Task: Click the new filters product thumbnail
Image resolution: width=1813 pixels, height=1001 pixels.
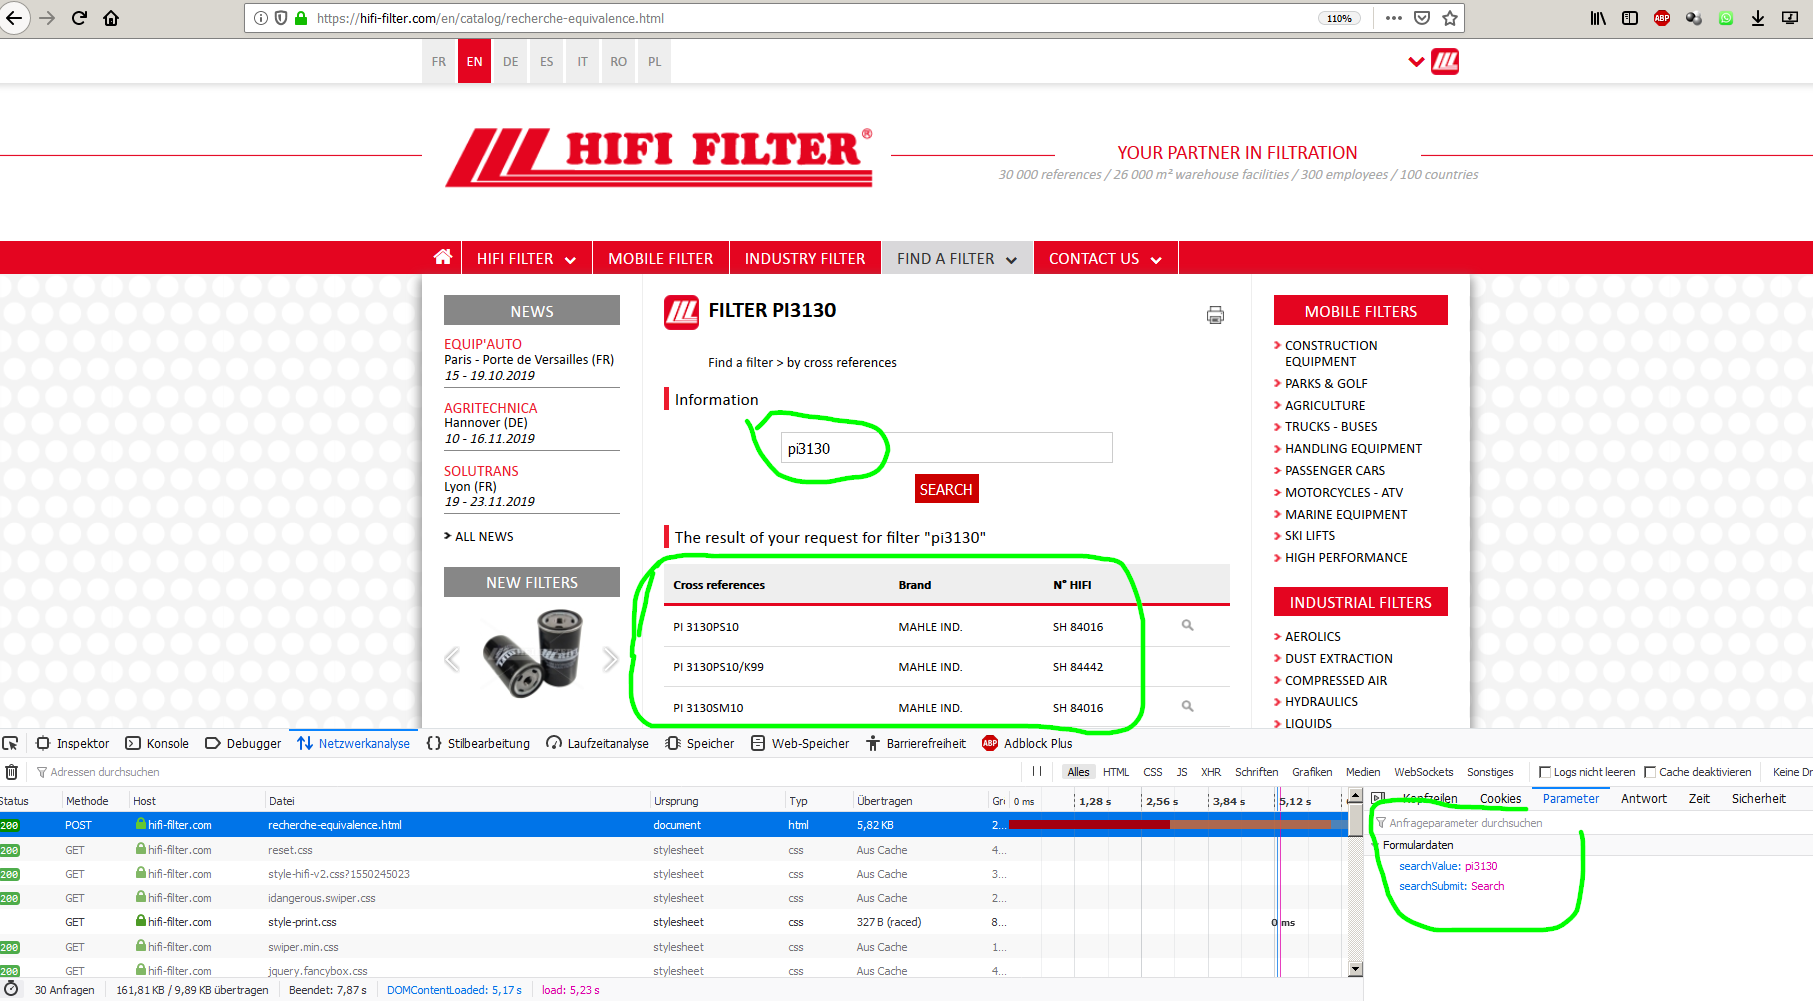Action: point(532,655)
